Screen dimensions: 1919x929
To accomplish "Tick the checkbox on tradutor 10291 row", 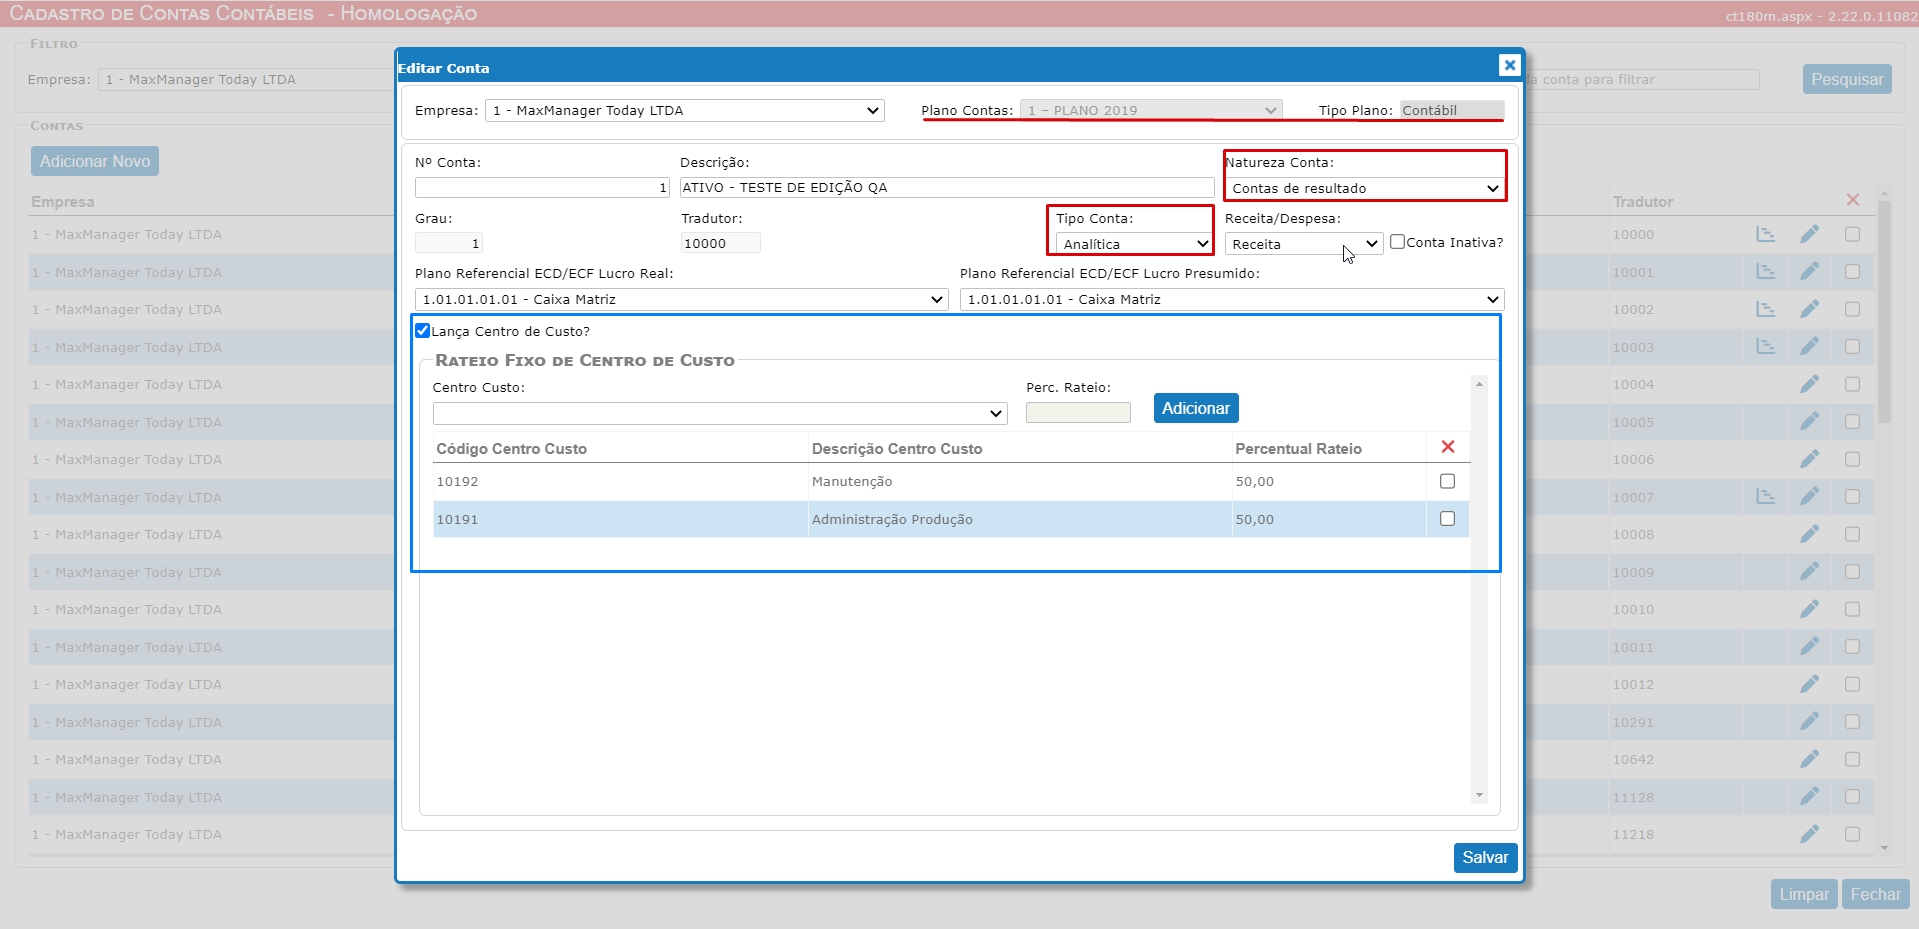I will coord(1852,721).
